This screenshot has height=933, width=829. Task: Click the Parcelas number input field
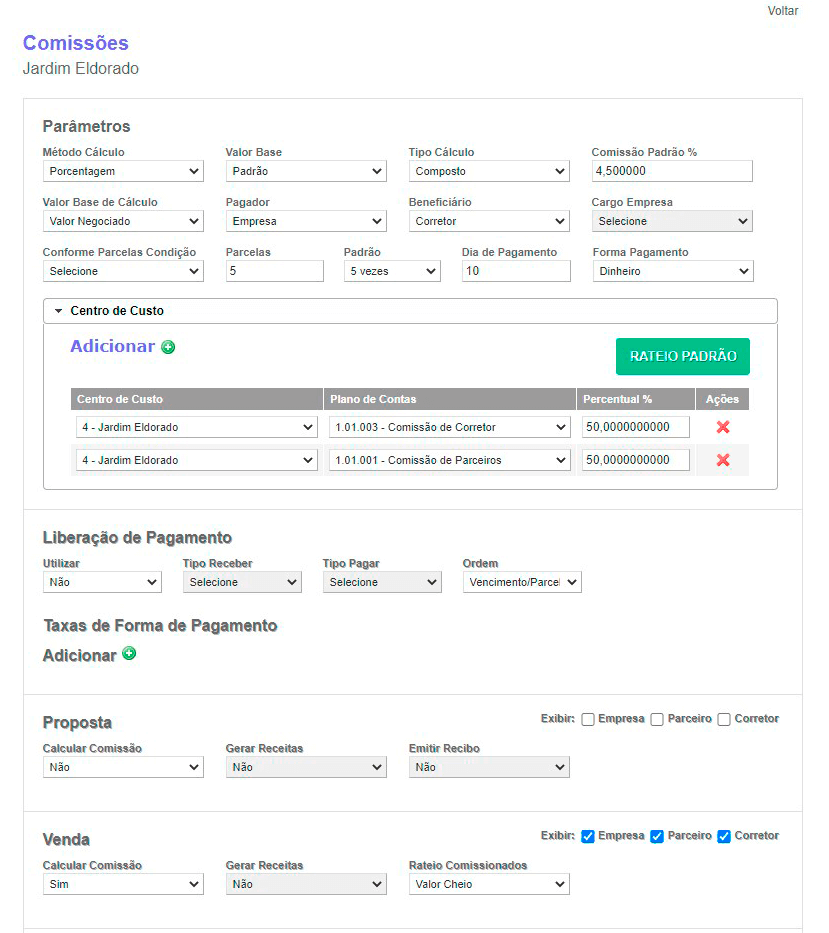point(275,271)
